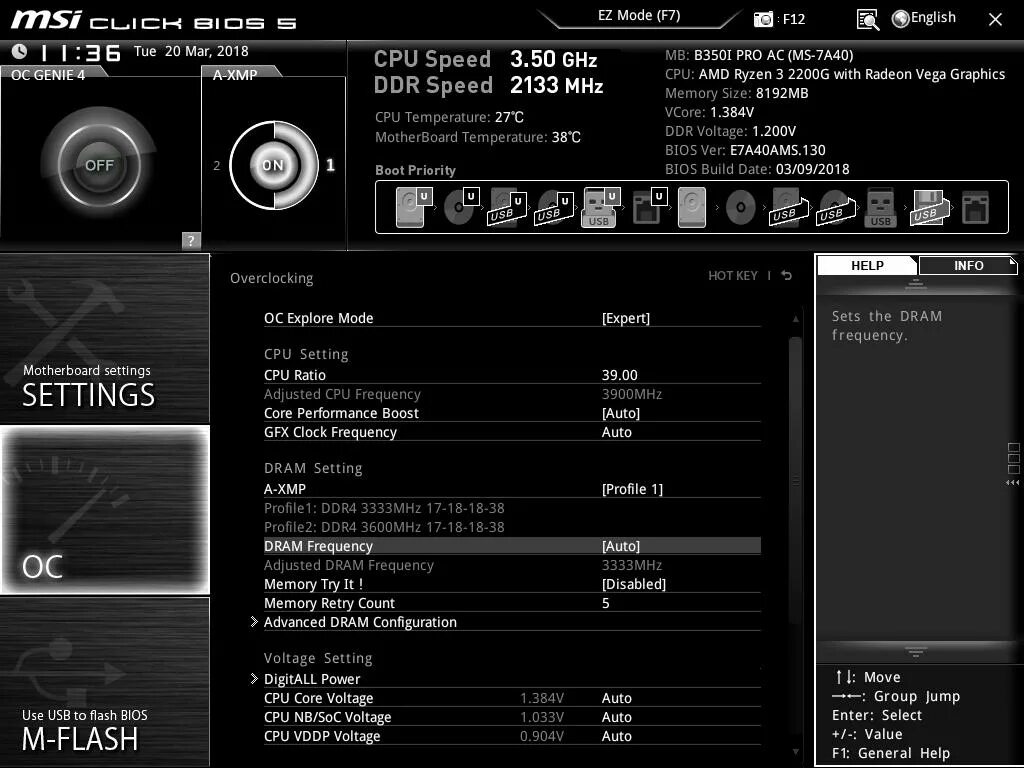
Task: Select the CPU Core Voltage Auto value
Action: [x=616, y=698]
